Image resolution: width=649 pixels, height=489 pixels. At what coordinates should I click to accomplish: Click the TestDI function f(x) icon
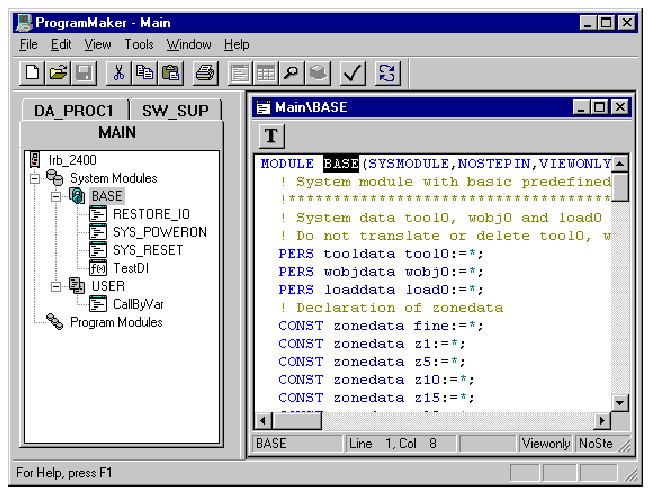coord(98,268)
